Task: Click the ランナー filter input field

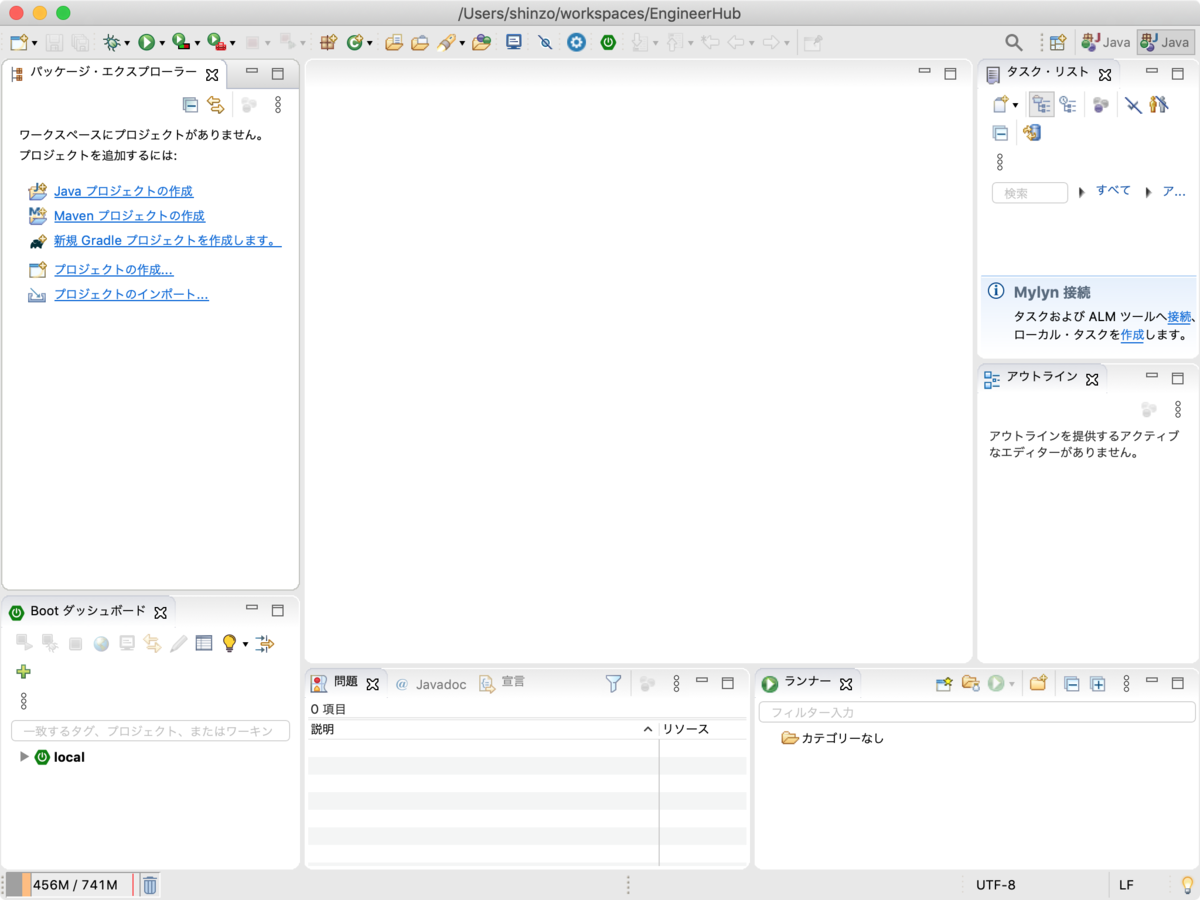Action: (x=977, y=712)
